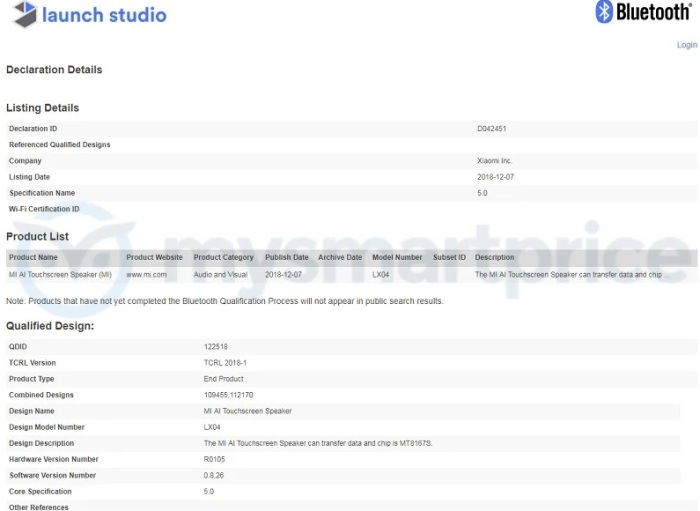
Task: Click TCRL Version value TCRL 2018-1
Action: click(225, 363)
